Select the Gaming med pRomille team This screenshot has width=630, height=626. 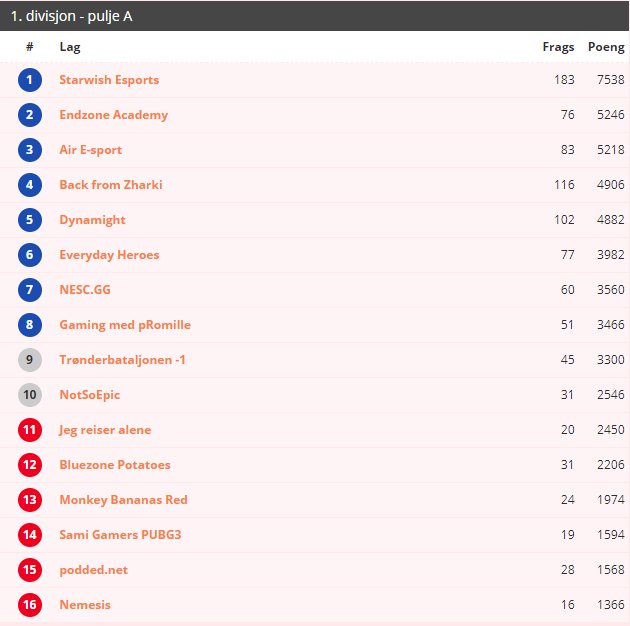click(x=125, y=325)
